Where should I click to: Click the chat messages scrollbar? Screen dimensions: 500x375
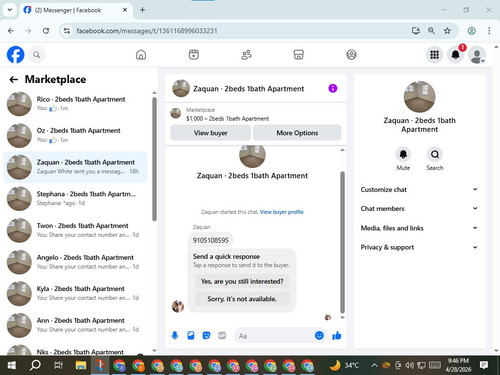point(342,242)
